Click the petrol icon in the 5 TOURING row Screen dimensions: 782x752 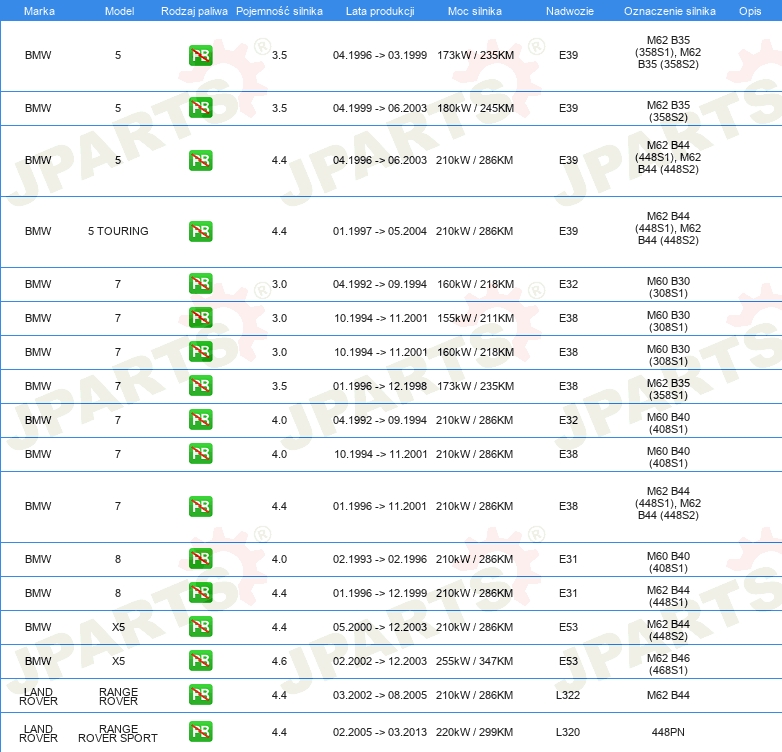pyautogui.click(x=200, y=231)
